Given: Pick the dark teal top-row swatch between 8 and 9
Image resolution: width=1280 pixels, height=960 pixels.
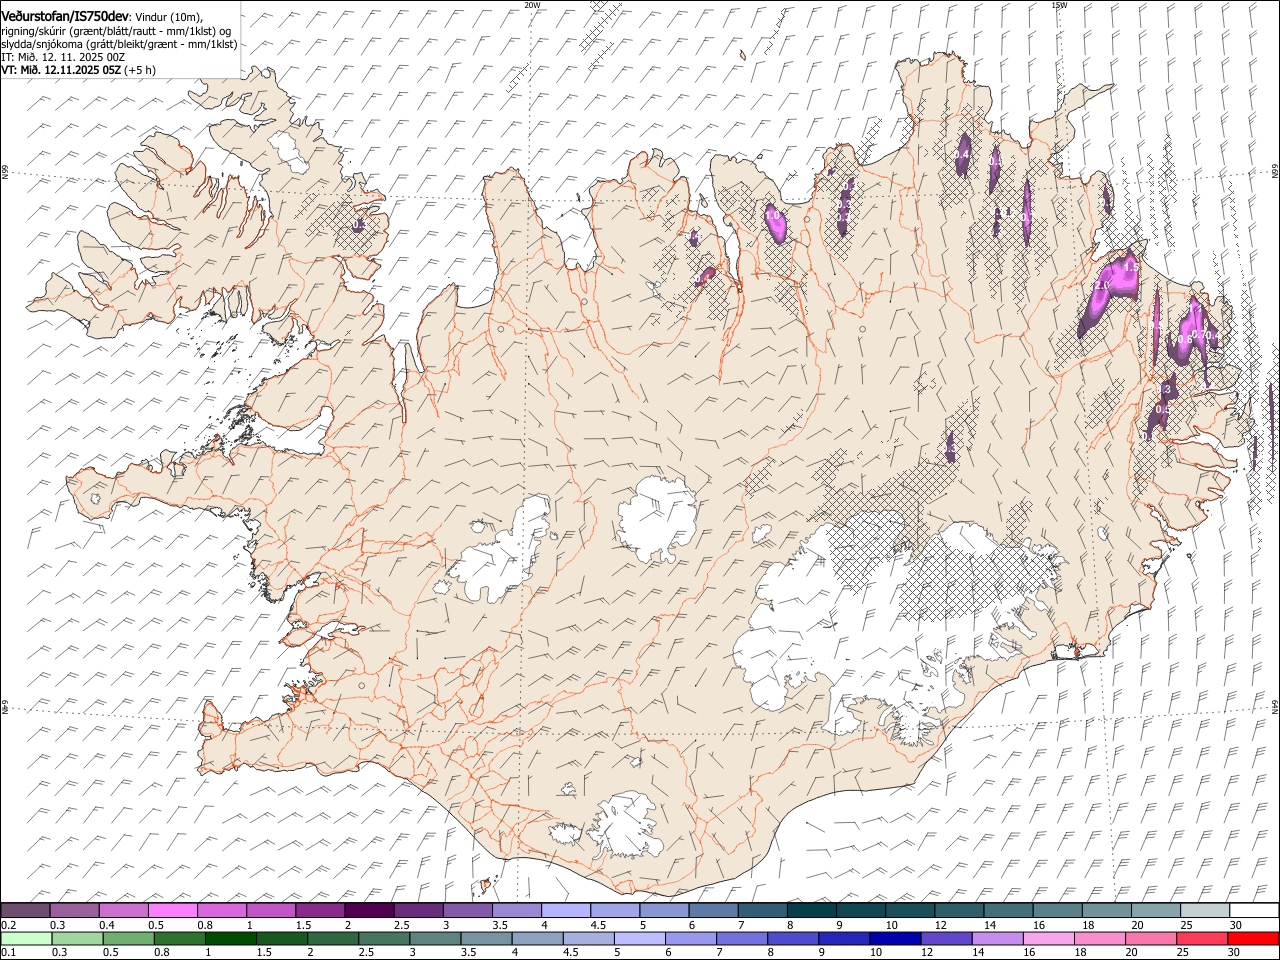Looking at the screenshot, I should pos(810,911).
